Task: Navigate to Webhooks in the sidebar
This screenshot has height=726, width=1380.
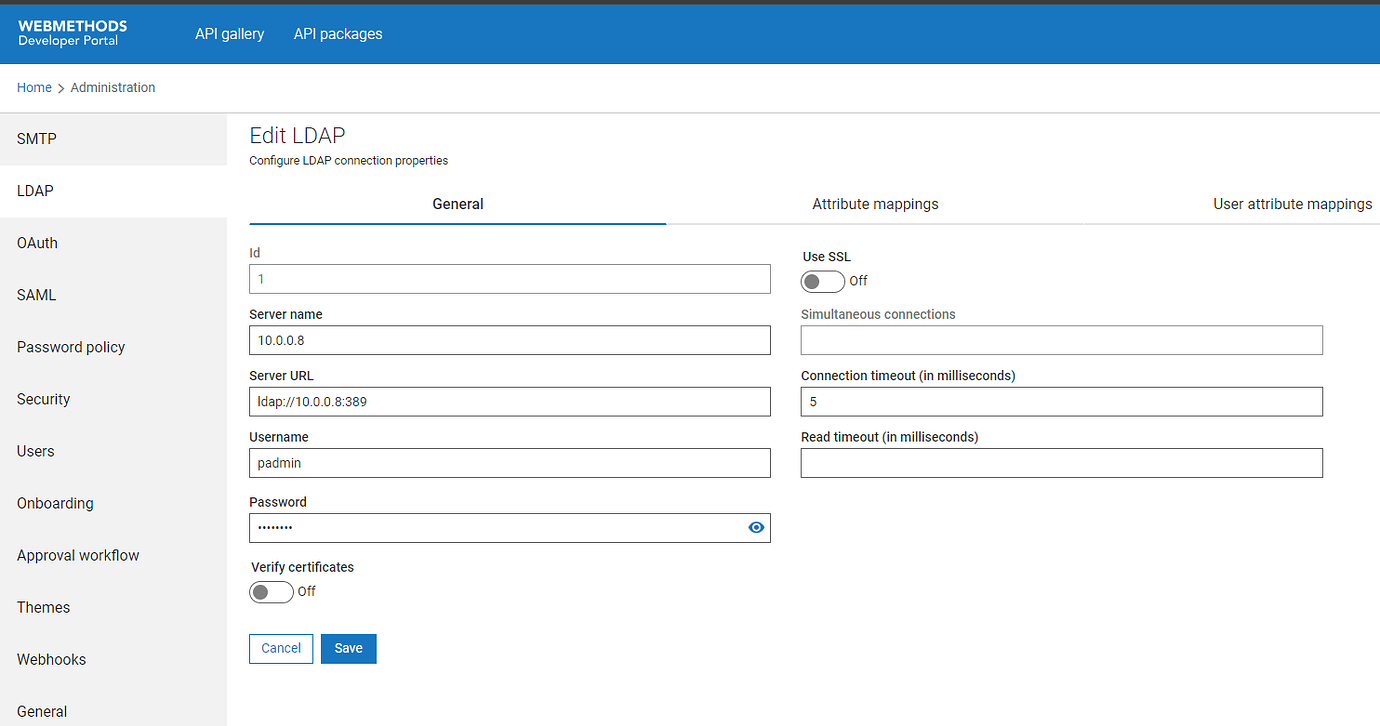Action: tap(51, 659)
